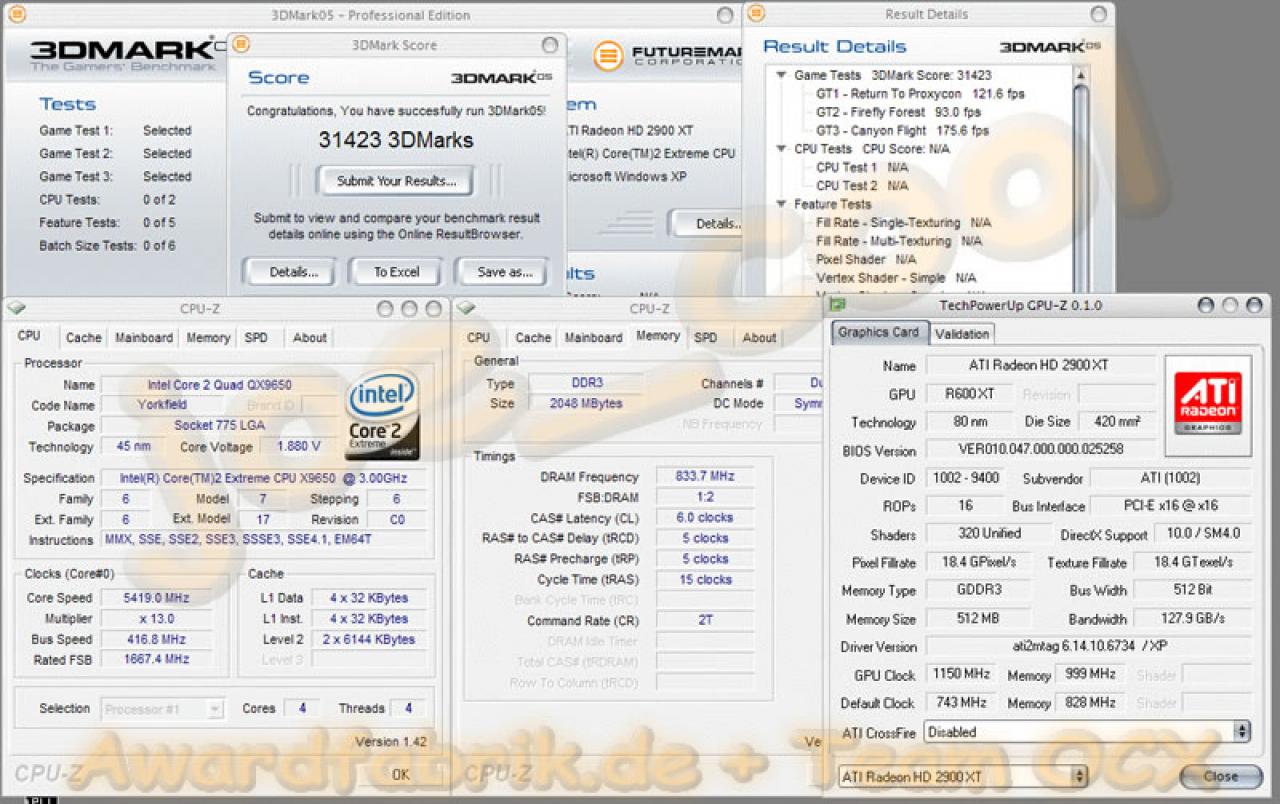1280x804 pixels.
Task: Click Bandwidth 127.9 GB/s field
Action: click(x=1193, y=619)
